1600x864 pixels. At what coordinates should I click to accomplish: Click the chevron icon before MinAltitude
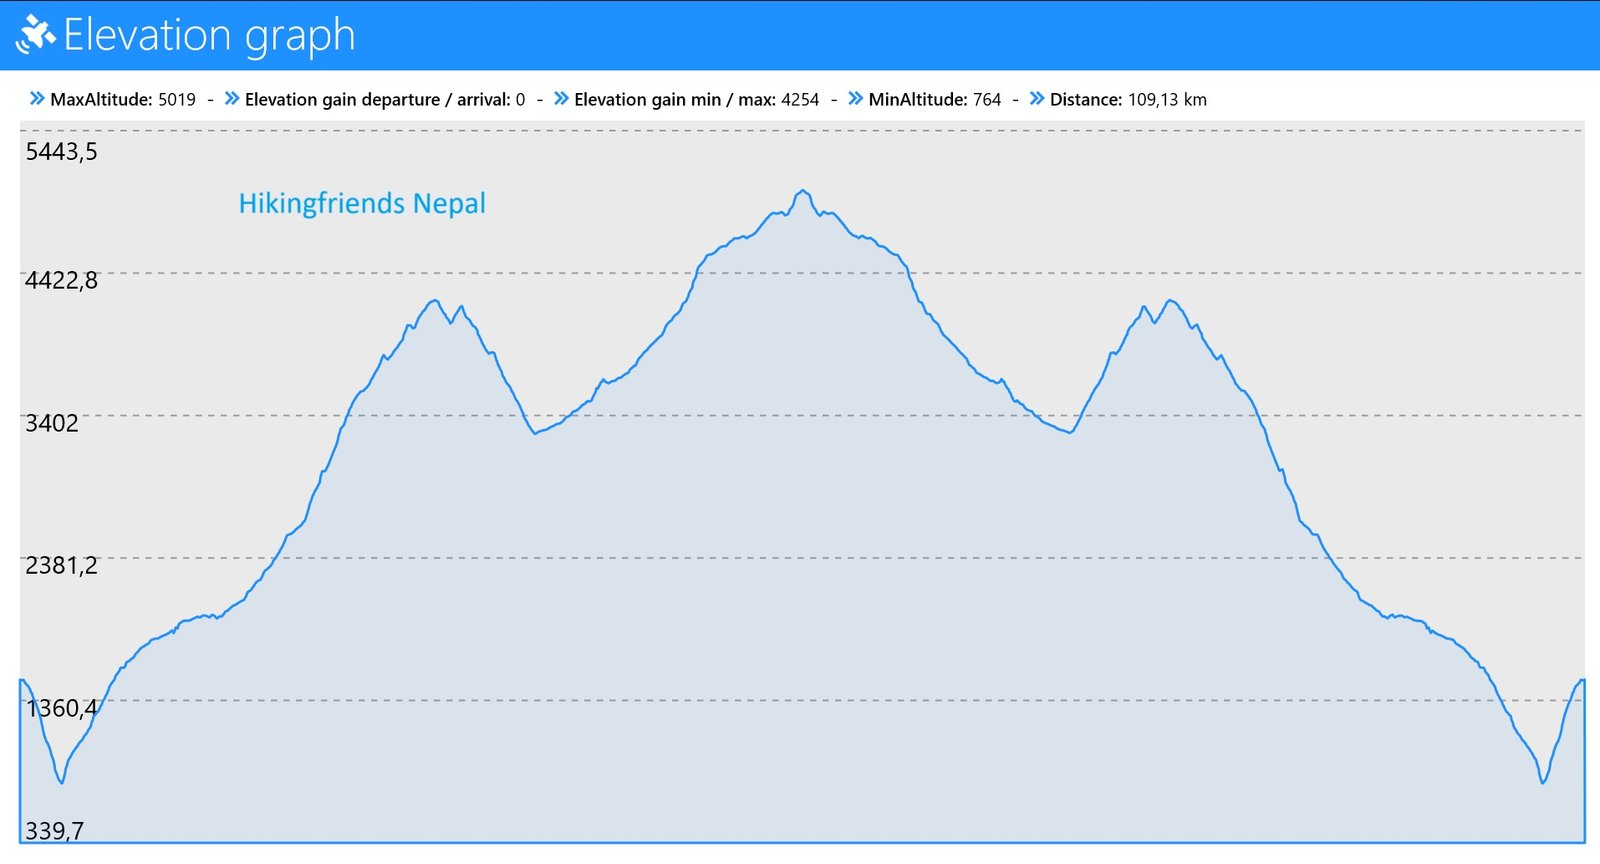(x=855, y=98)
